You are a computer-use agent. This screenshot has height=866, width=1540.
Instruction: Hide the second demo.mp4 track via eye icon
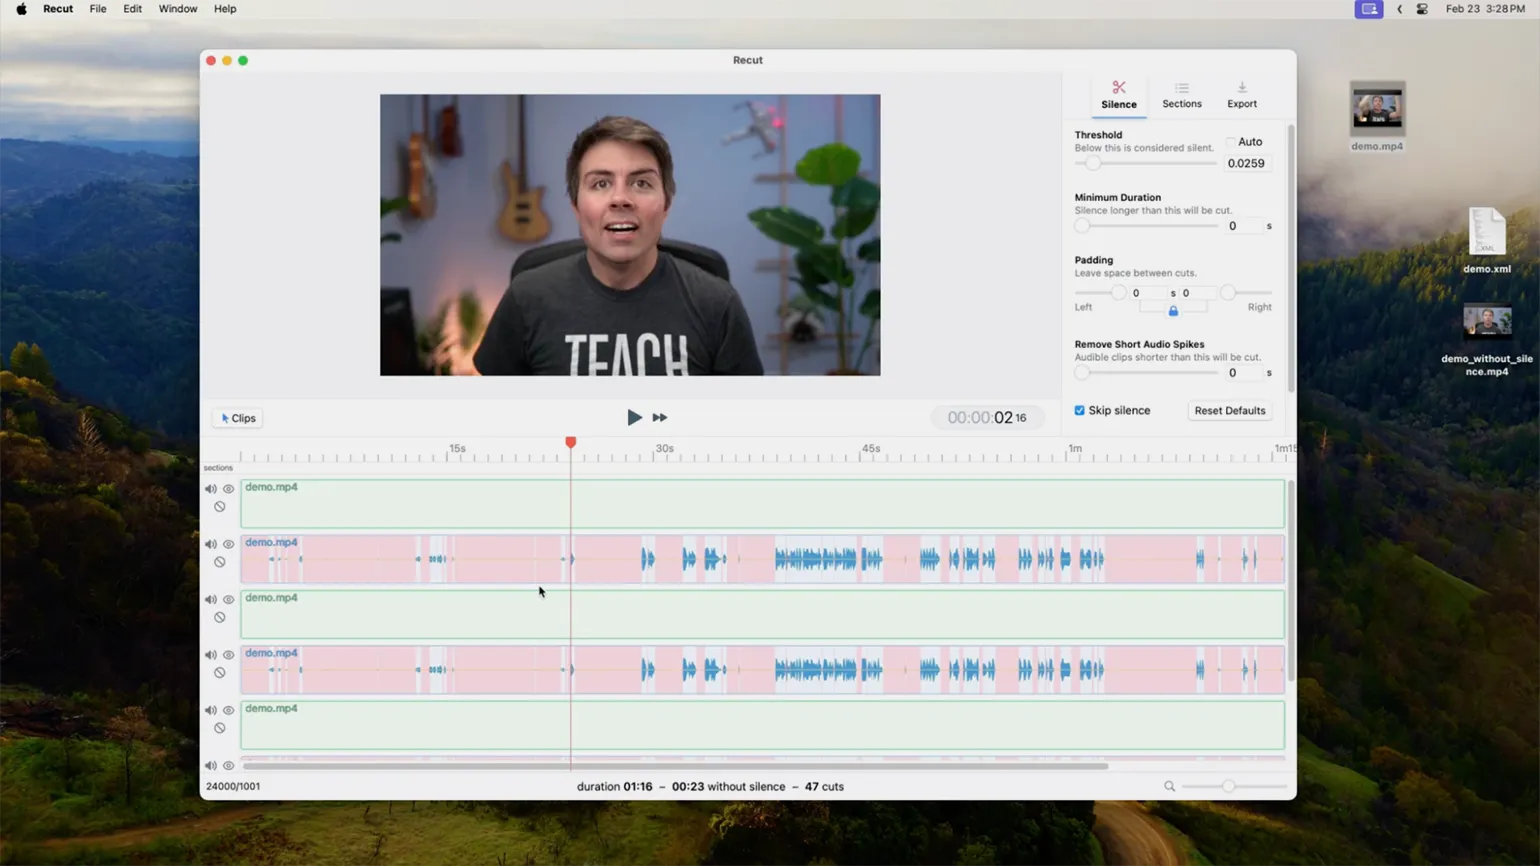click(x=229, y=545)
